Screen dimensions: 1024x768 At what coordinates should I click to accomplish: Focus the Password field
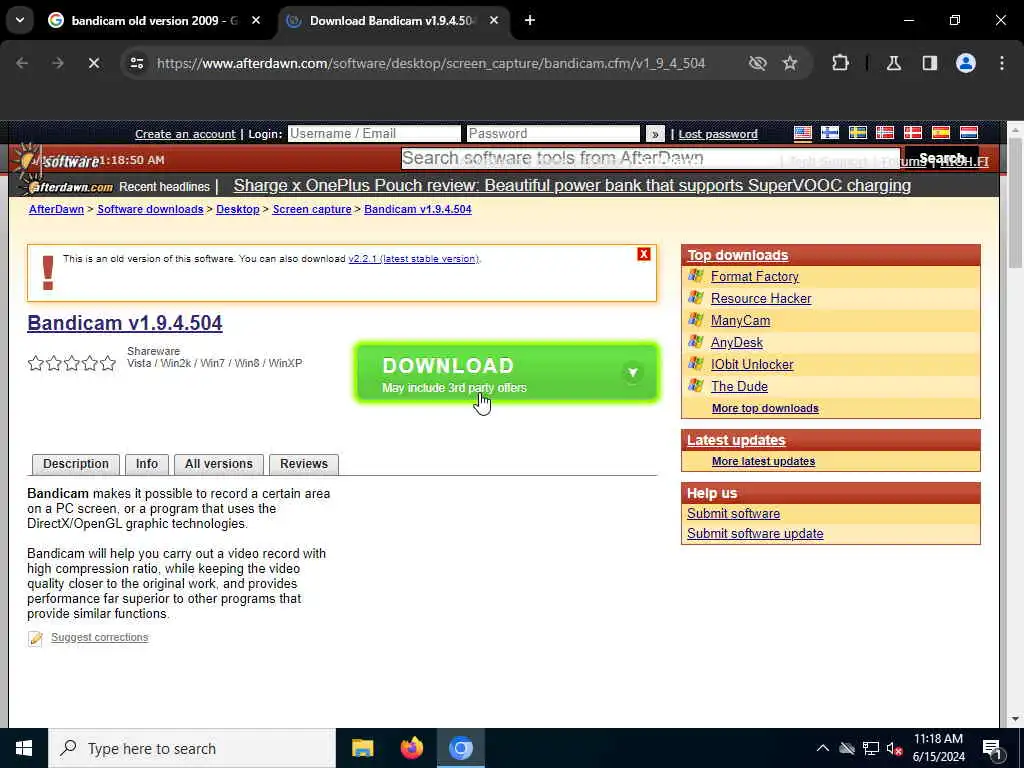[553, 134]
